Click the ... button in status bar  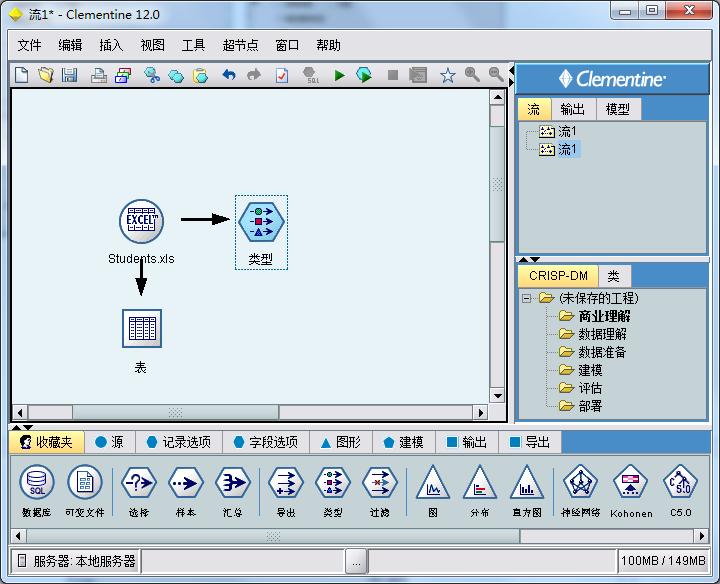[x=356, y=561]
